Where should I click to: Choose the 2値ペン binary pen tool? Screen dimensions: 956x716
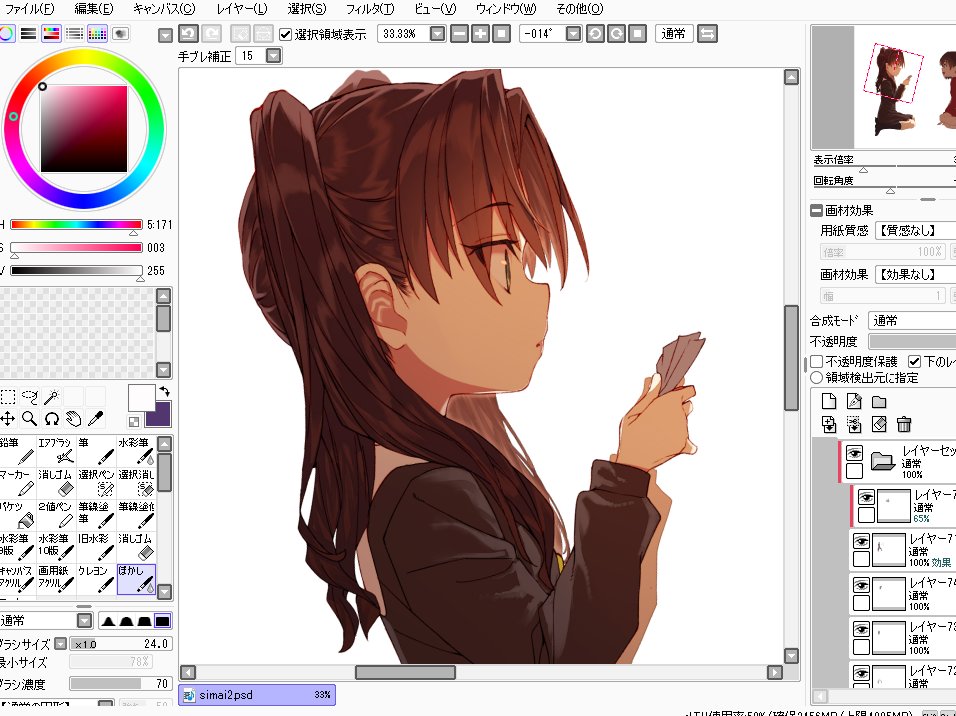[57, 514]
